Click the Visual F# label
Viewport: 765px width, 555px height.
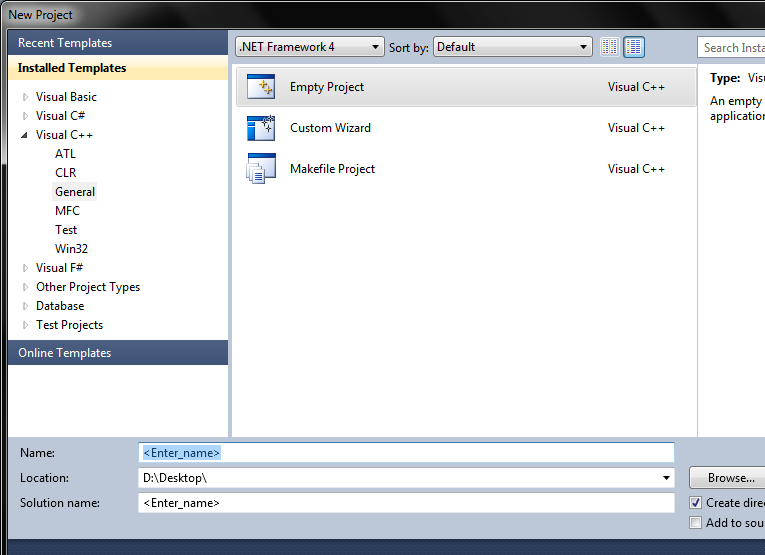point(60,268)
